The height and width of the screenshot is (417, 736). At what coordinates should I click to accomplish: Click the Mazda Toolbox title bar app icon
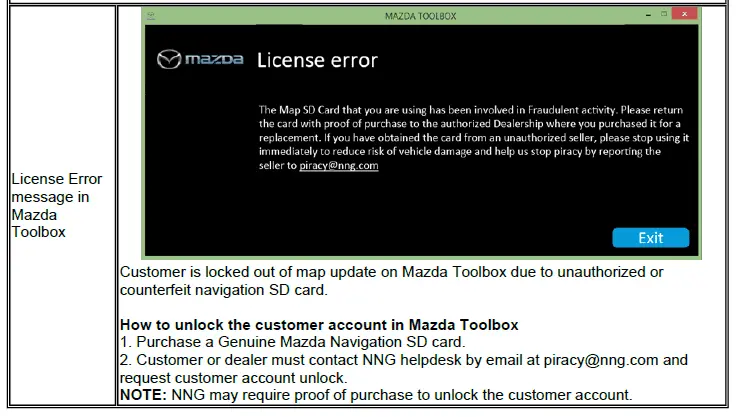[x=150, y=16]
